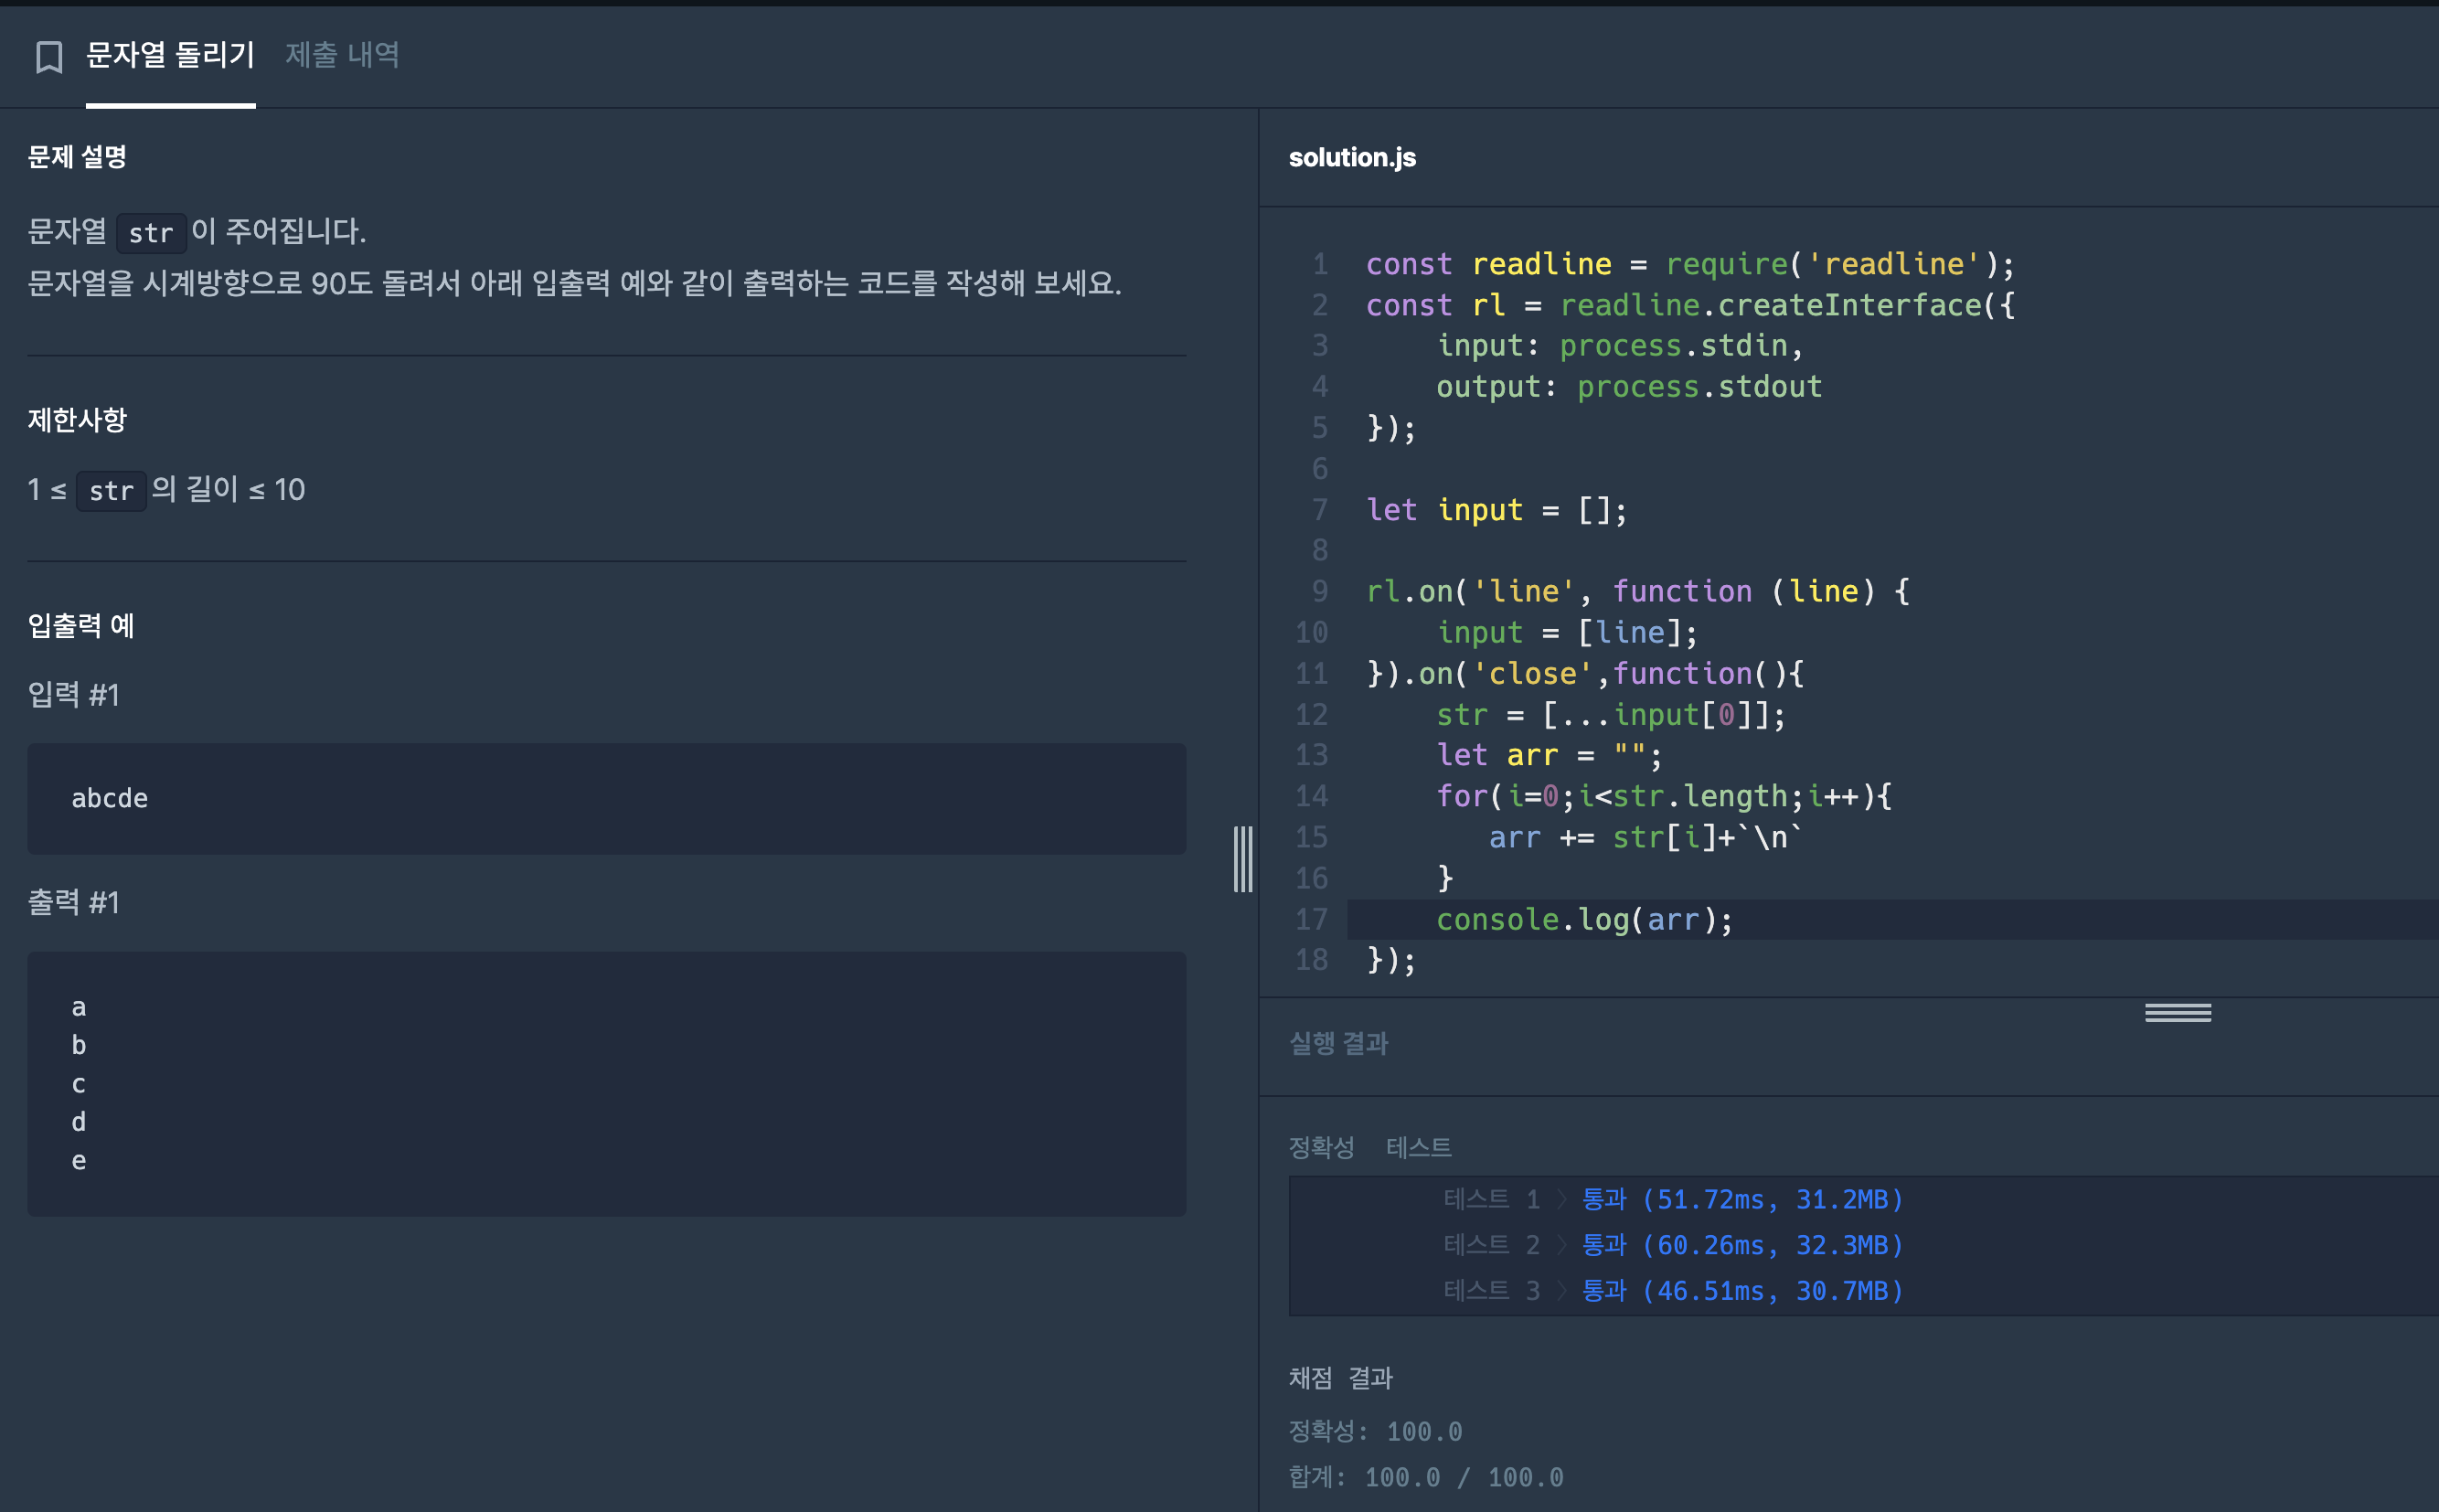This screenshot has width=2439, height=1512.
Task: Click the inline str code in problem description
Action: pos(151,233)
